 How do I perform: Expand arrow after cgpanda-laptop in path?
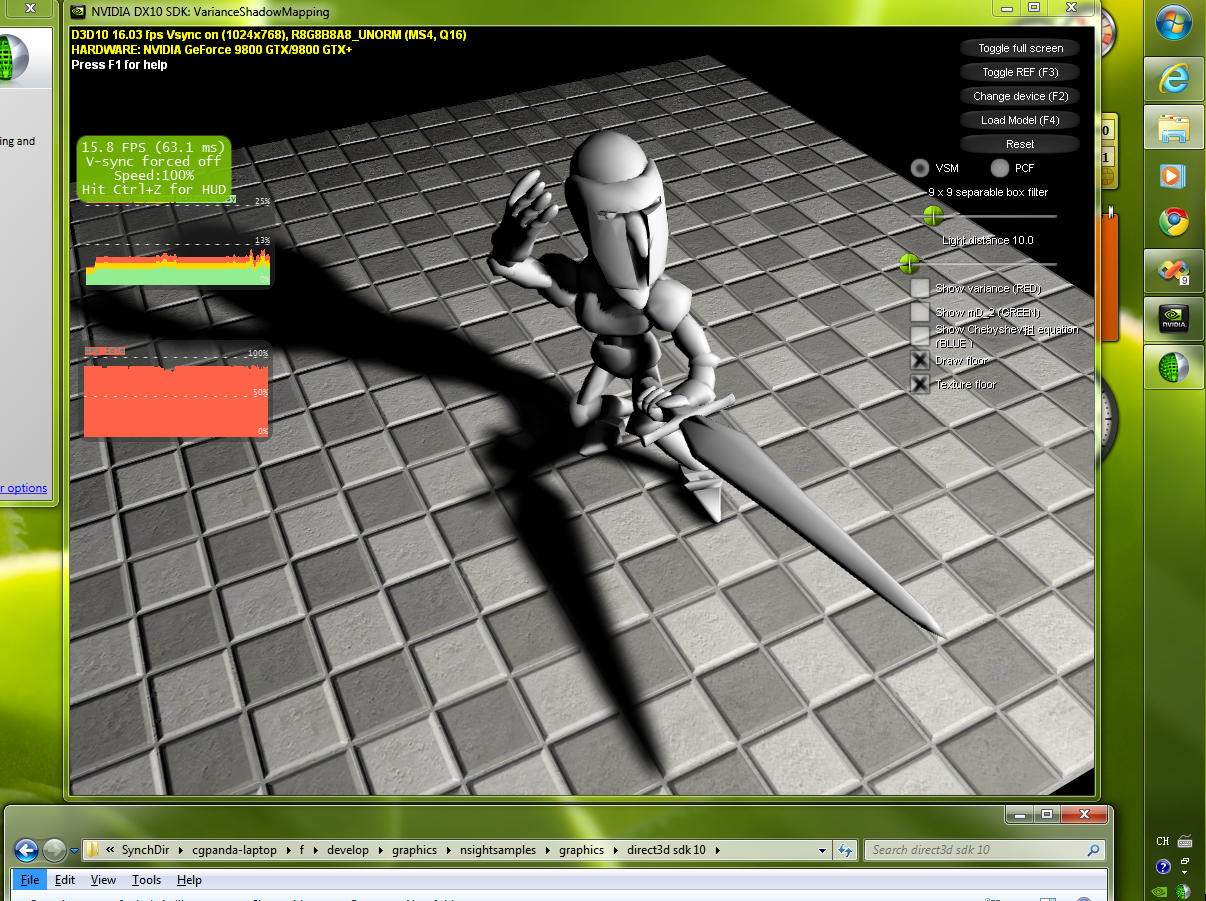287,851
